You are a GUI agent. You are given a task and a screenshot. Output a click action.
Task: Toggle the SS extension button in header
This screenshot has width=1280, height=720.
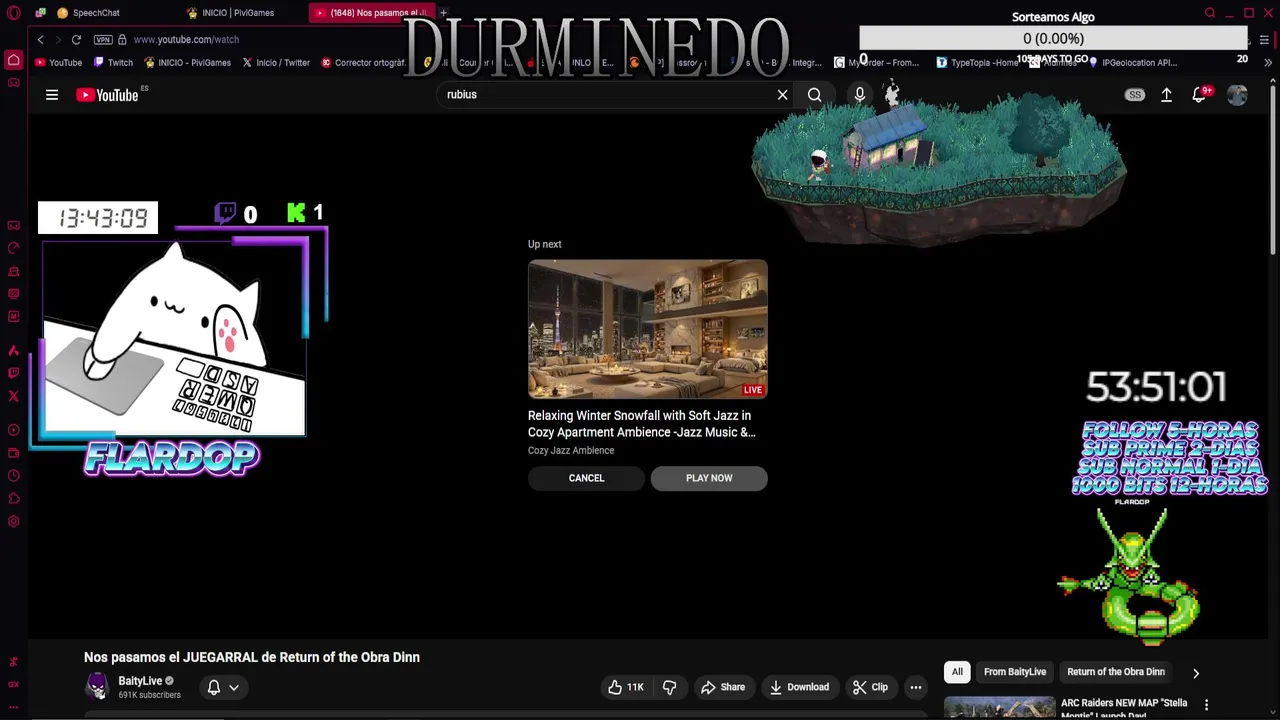(1134, 95)
